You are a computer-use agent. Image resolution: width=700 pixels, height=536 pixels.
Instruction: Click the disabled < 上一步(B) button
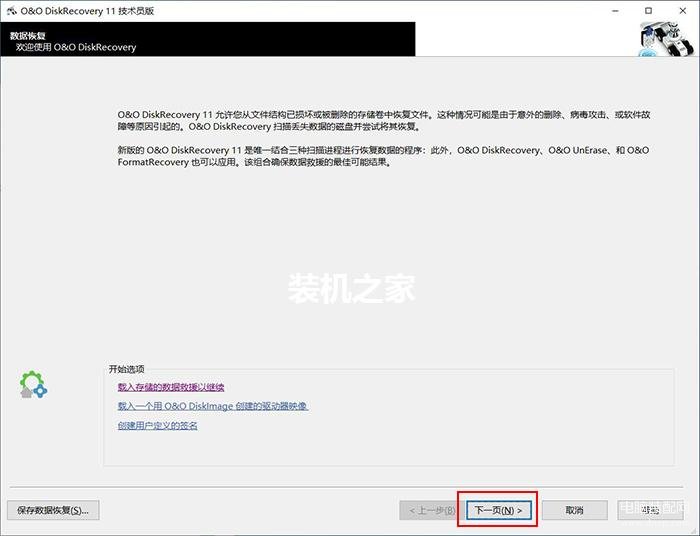[x=431, y=510]
